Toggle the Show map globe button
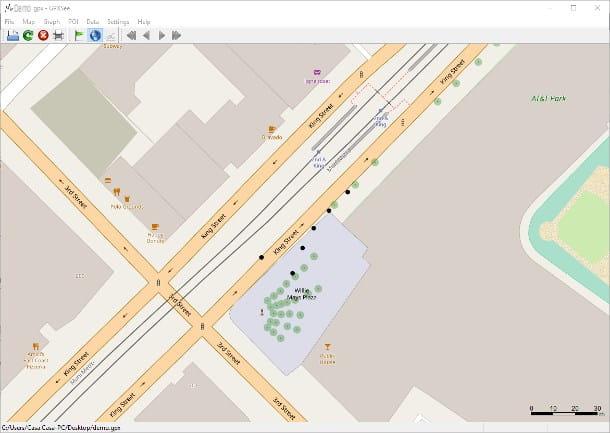The width and height of the screenshot is (610, 433). point(95,35)
